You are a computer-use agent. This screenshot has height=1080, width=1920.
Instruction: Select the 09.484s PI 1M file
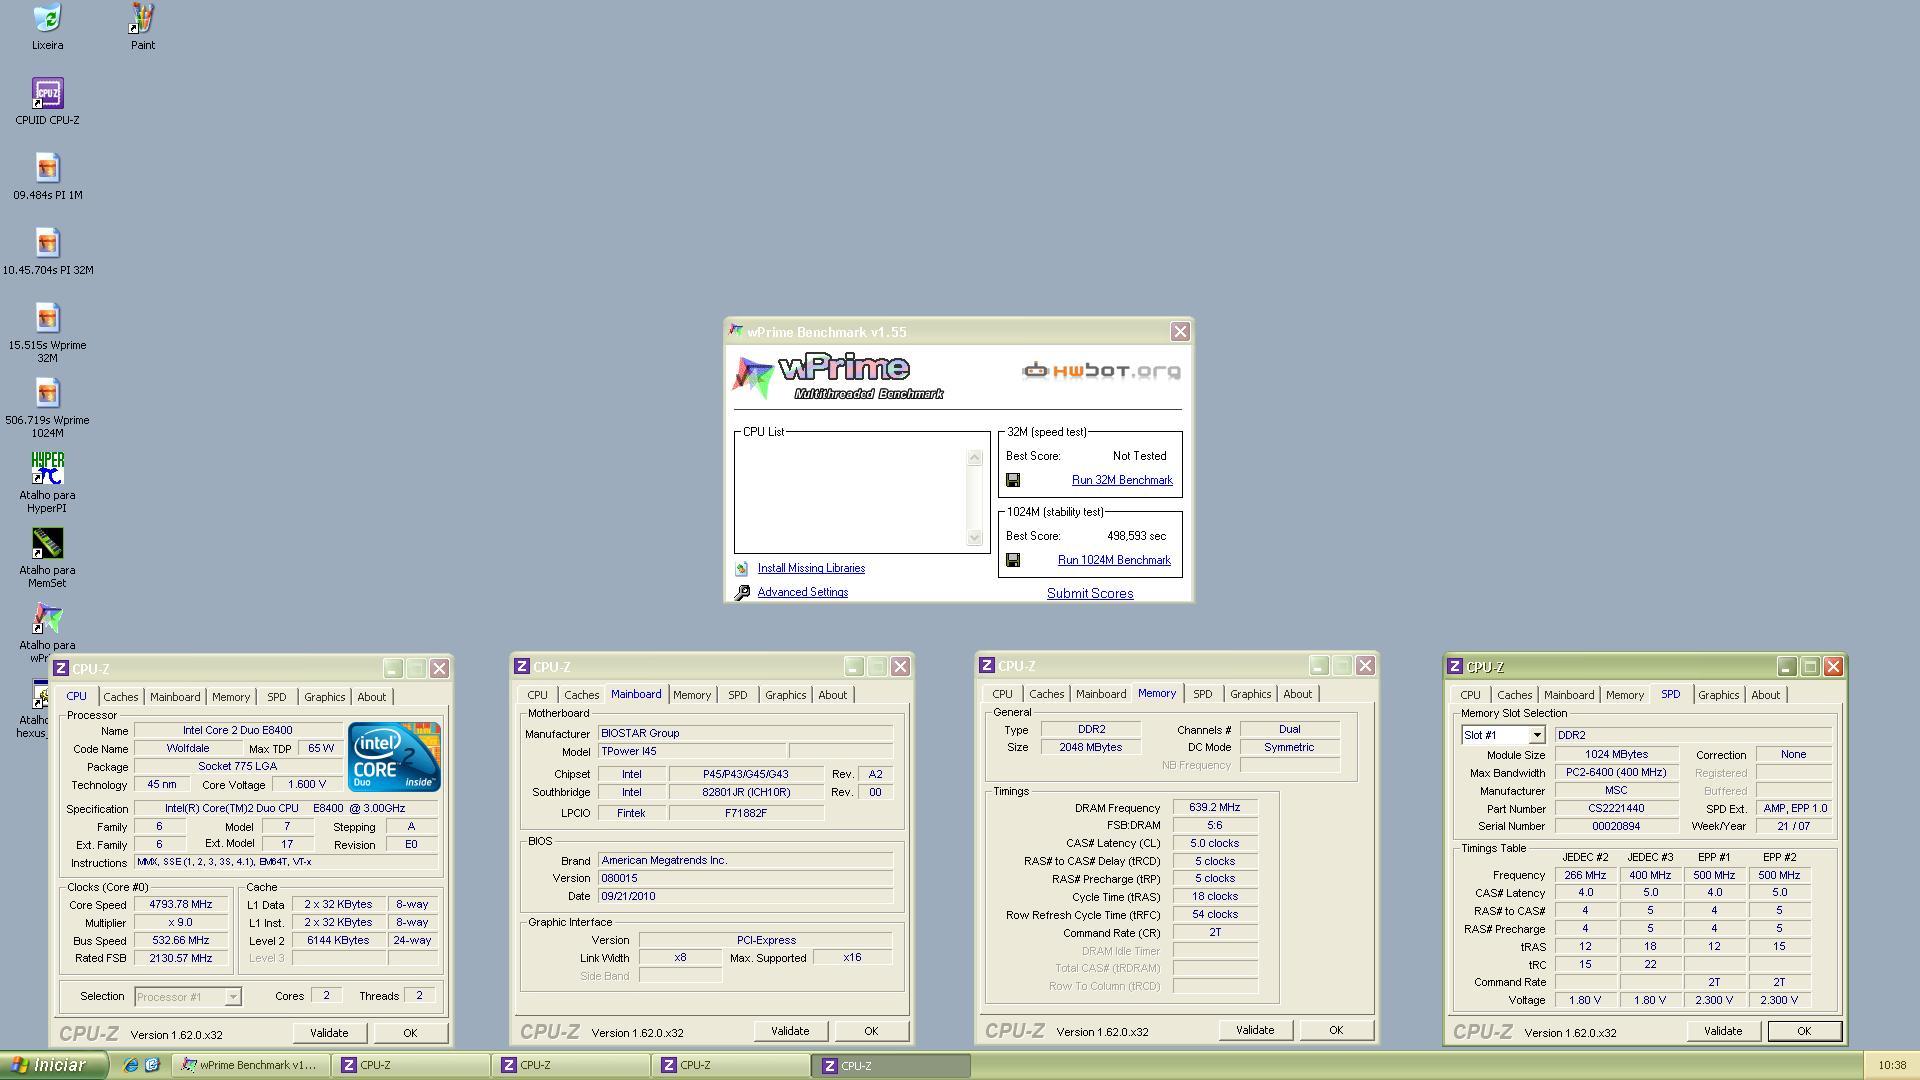click(x=47, y=168)
